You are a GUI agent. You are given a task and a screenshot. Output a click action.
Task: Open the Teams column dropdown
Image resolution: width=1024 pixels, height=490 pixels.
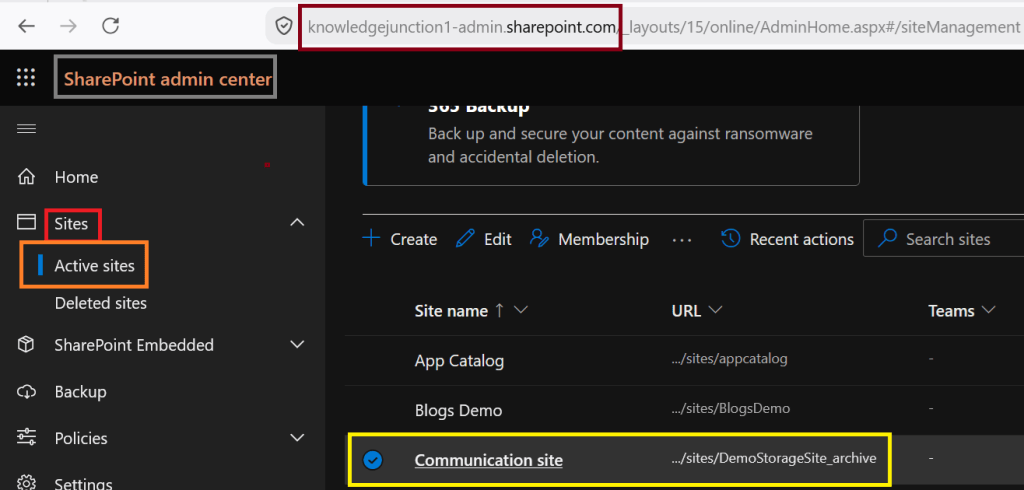(x=988, y=310)
